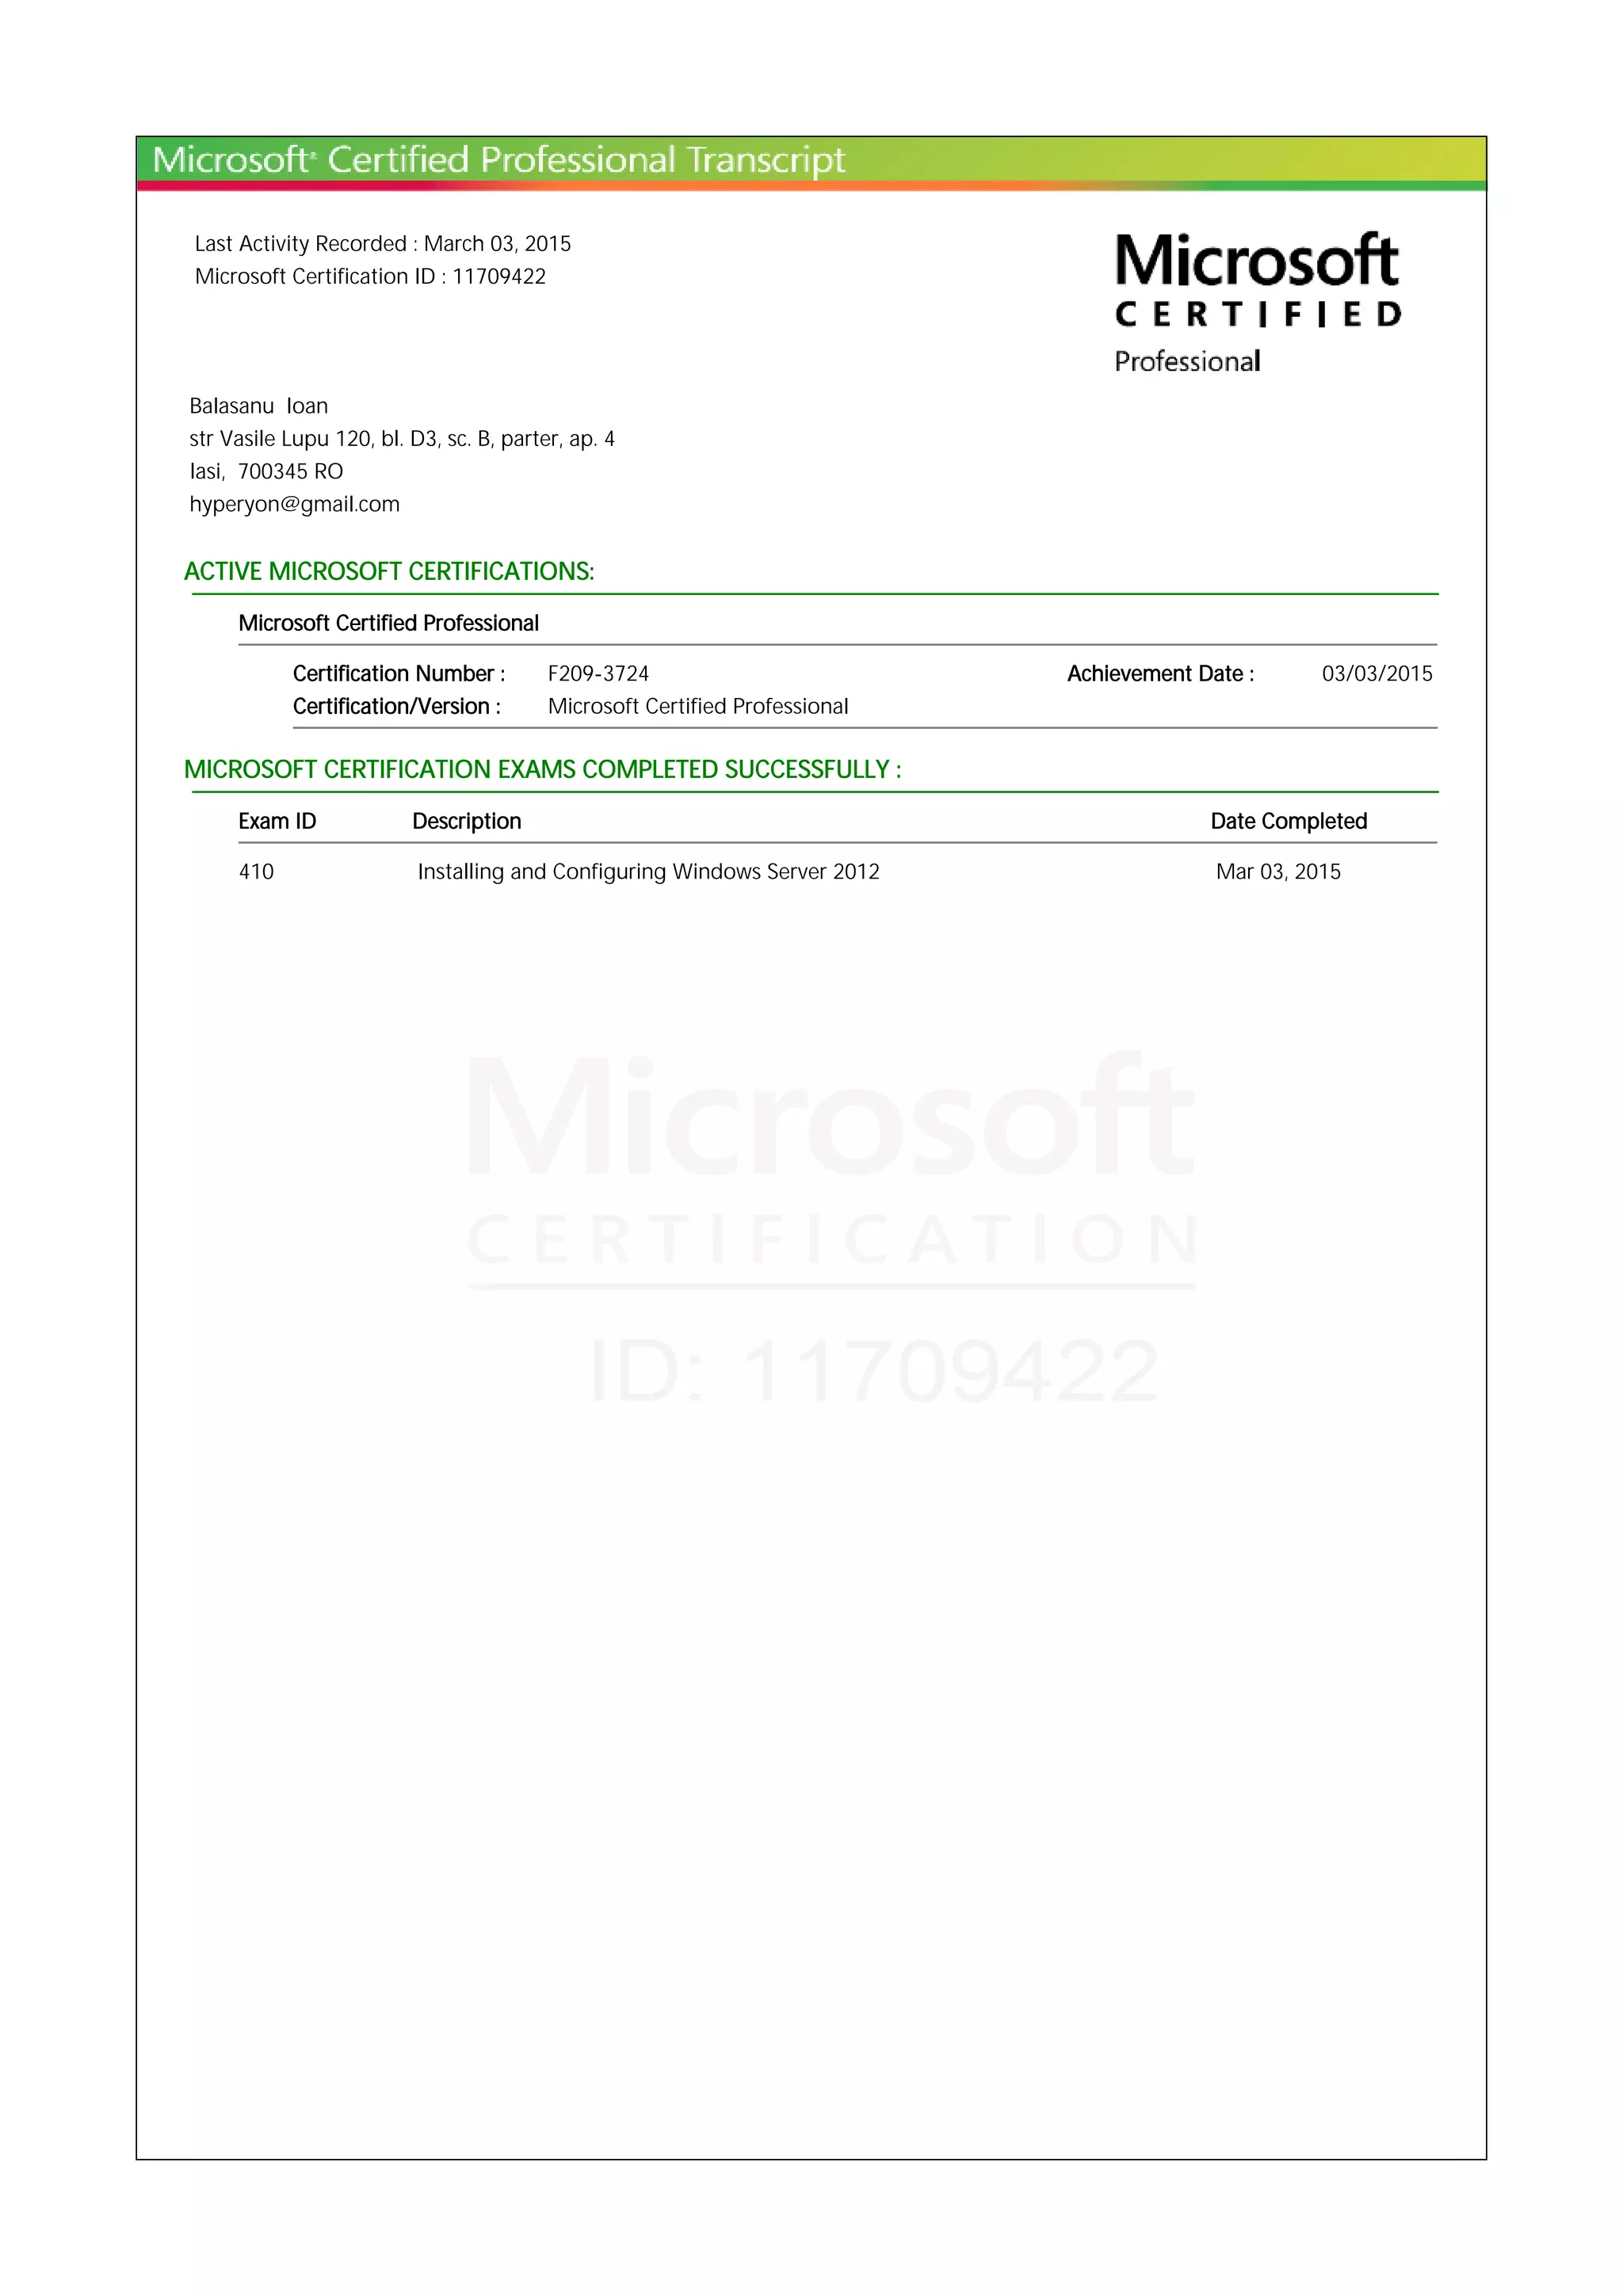Click the Date Completed column header
The image size is (1623, 2296).
[x=1288, y=821]
